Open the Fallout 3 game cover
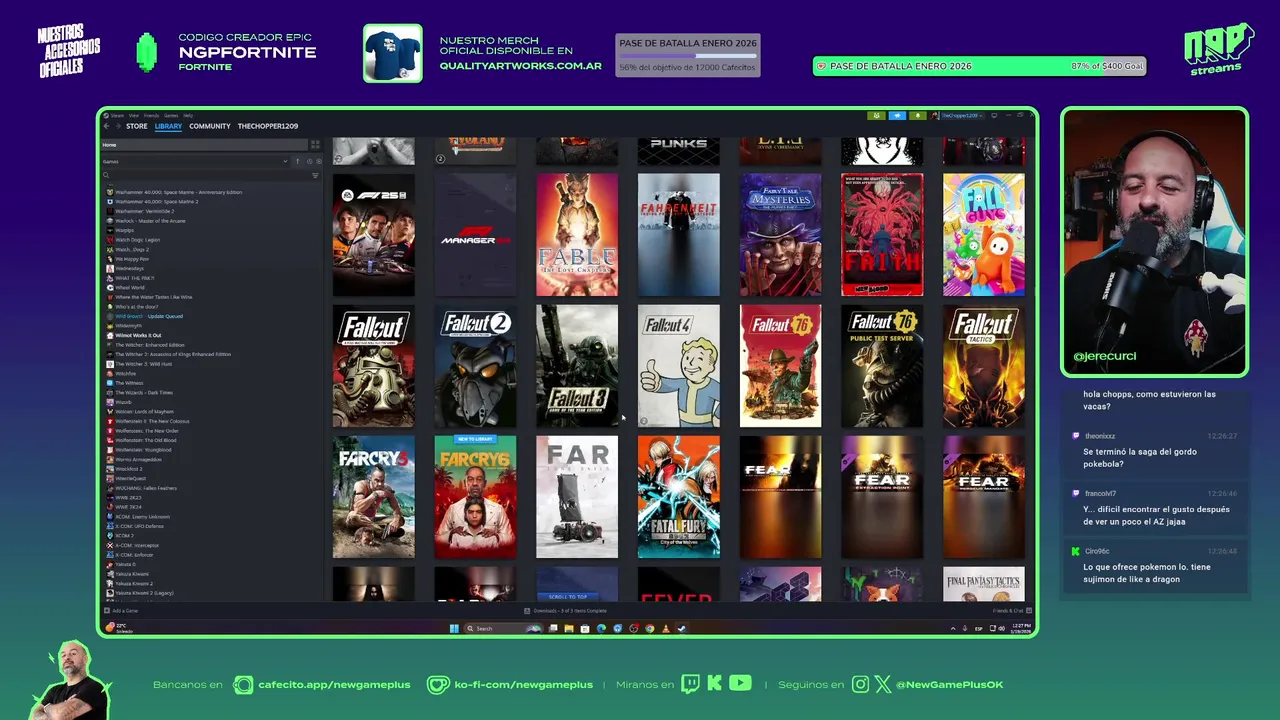 coord(577,366)
